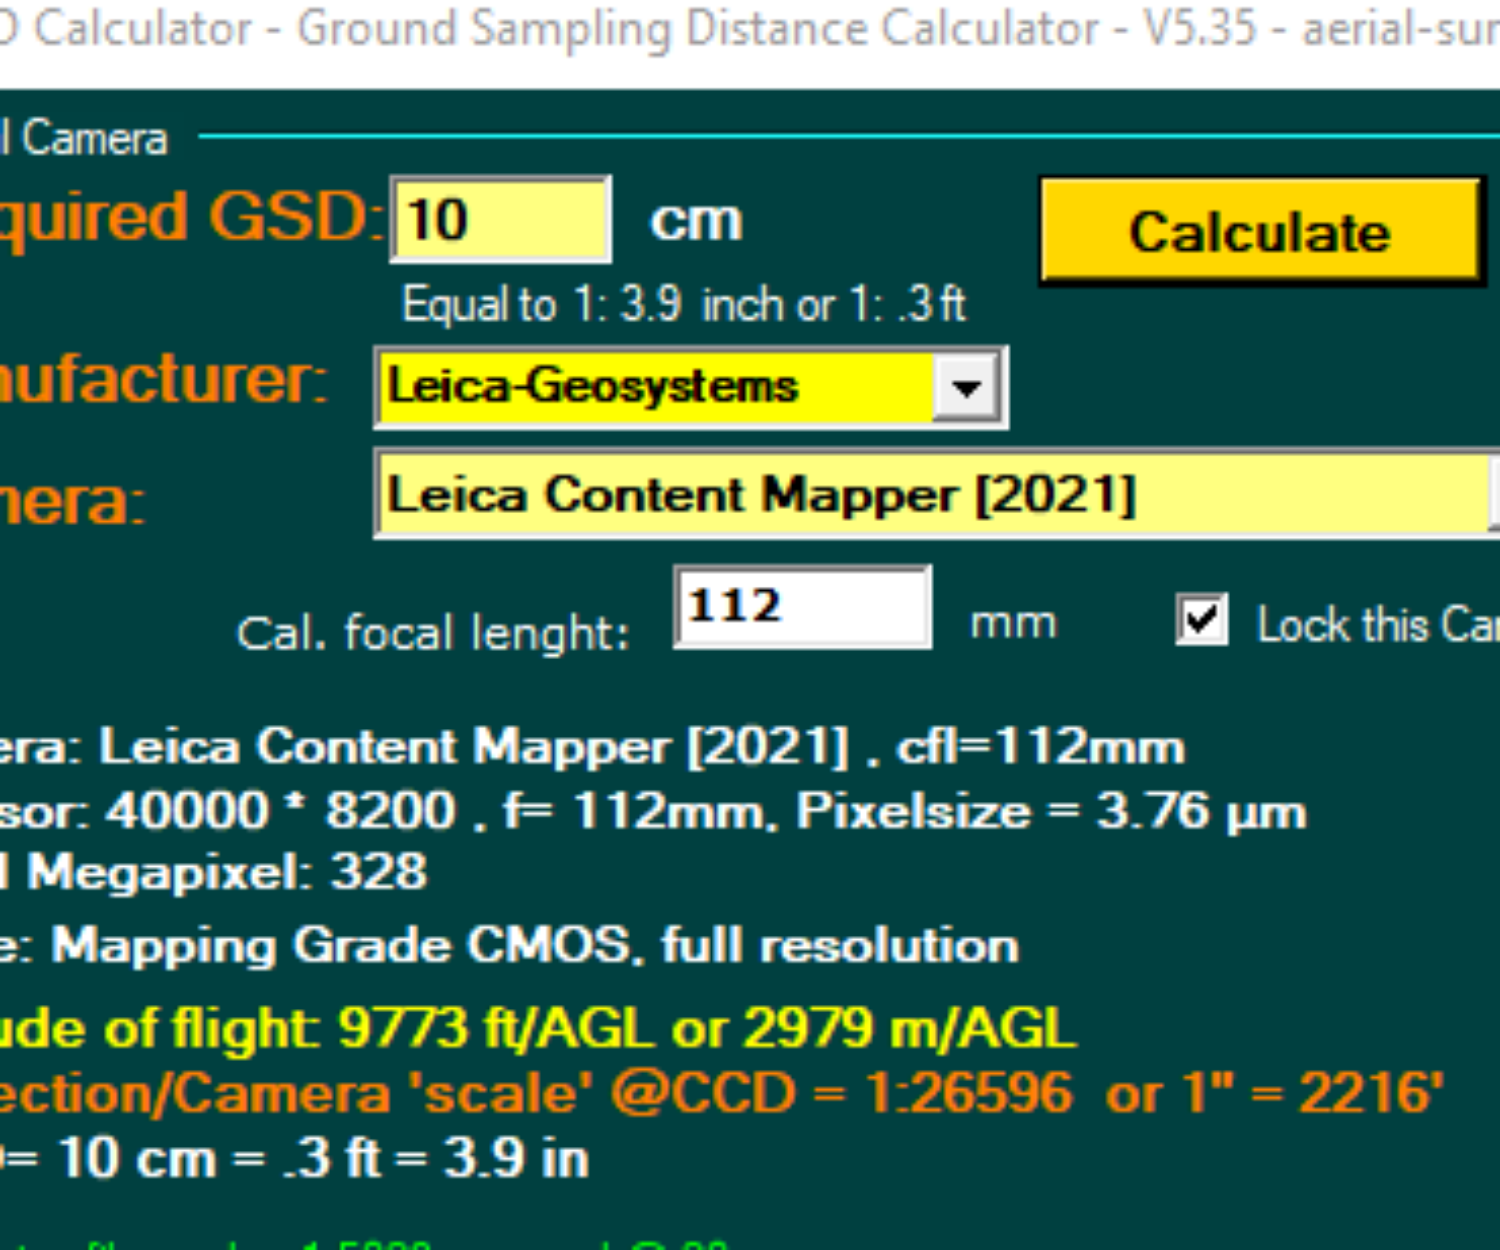The width and height of the screenshot is (1500, 1250).
Task: Click the 'Lock this Camera' checkbox label text
Action: coord(1376,625)
